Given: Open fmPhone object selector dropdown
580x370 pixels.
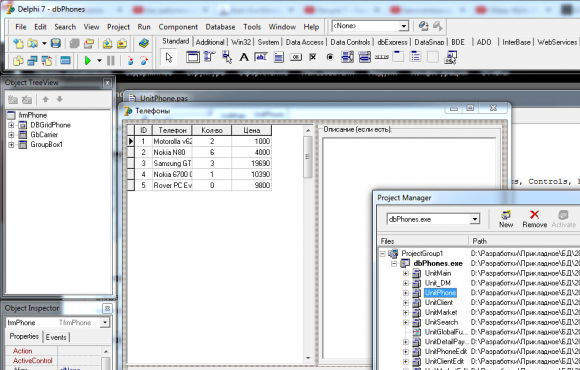Looking at the screenshot, I should (105, 323).
